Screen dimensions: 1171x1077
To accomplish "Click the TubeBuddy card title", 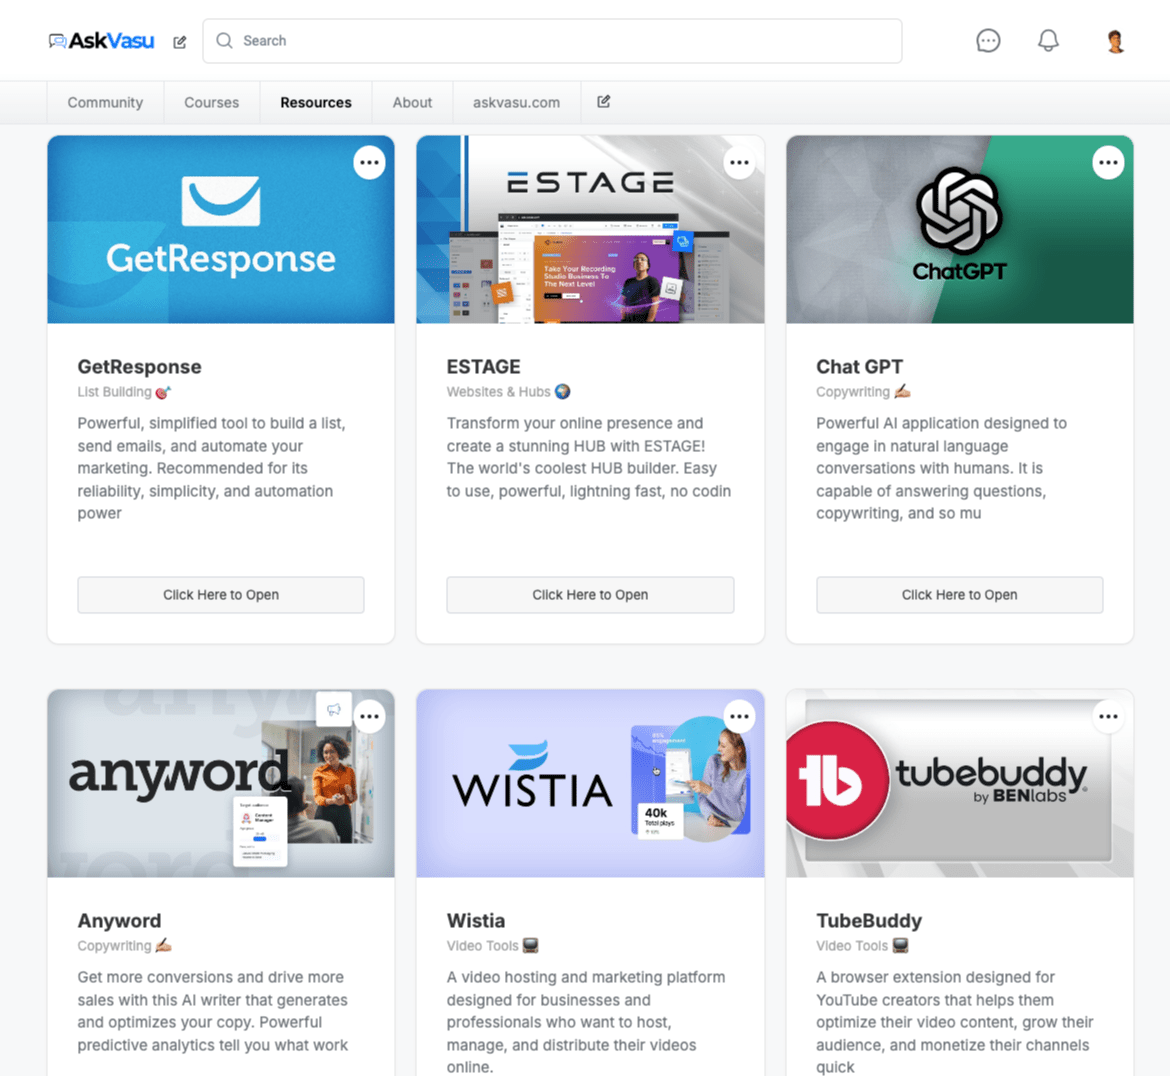I will 869,921.
